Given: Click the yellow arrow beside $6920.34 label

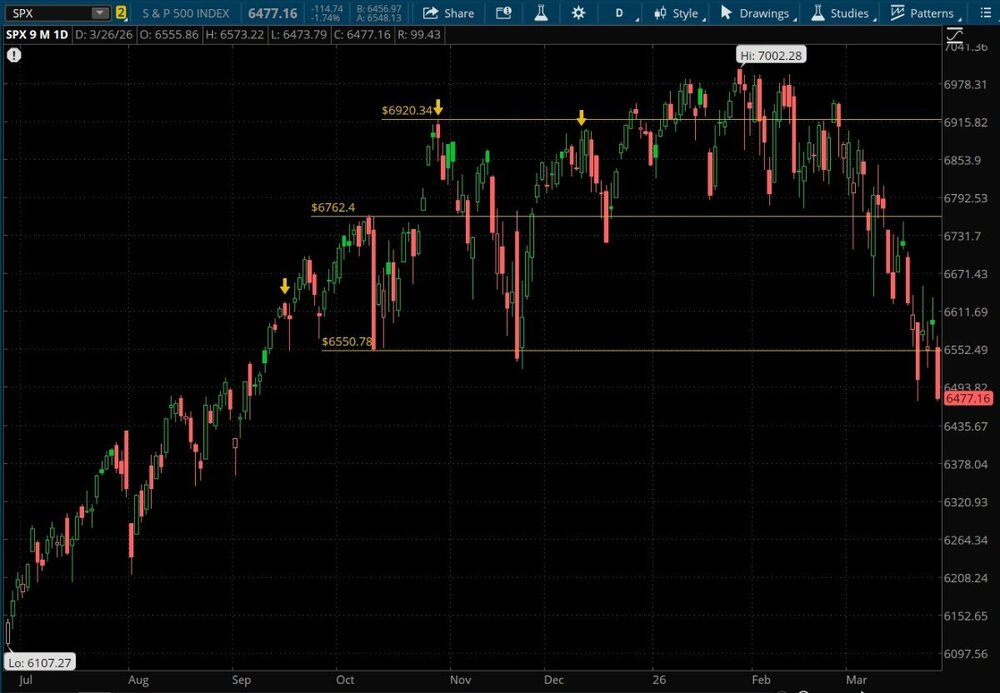Looking at the screenshot, I should point(437,107).
